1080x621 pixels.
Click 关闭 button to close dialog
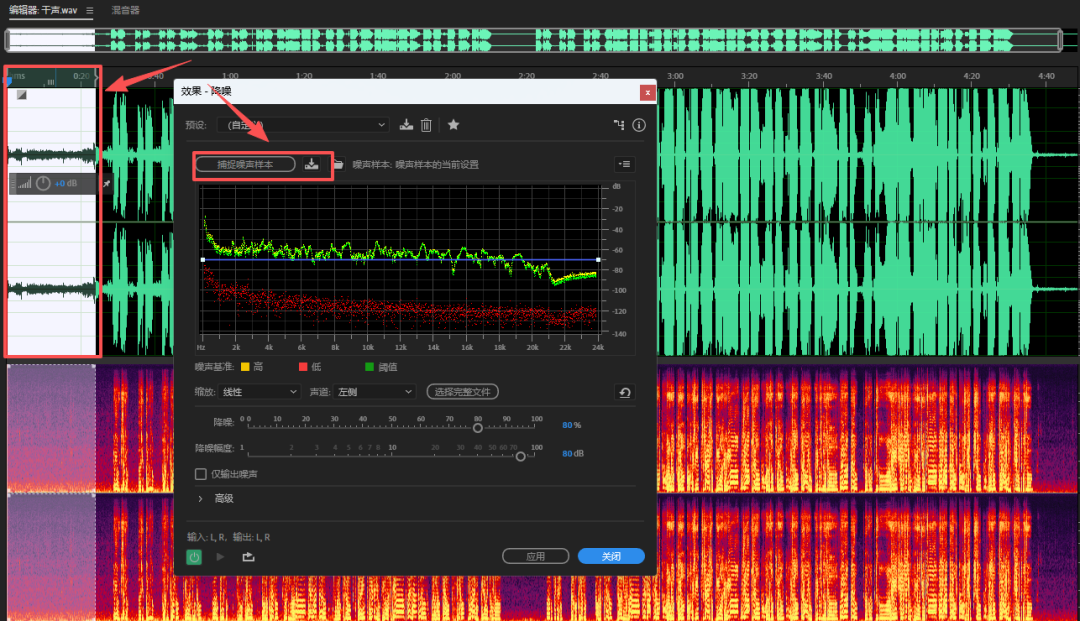tap(611, 556)
